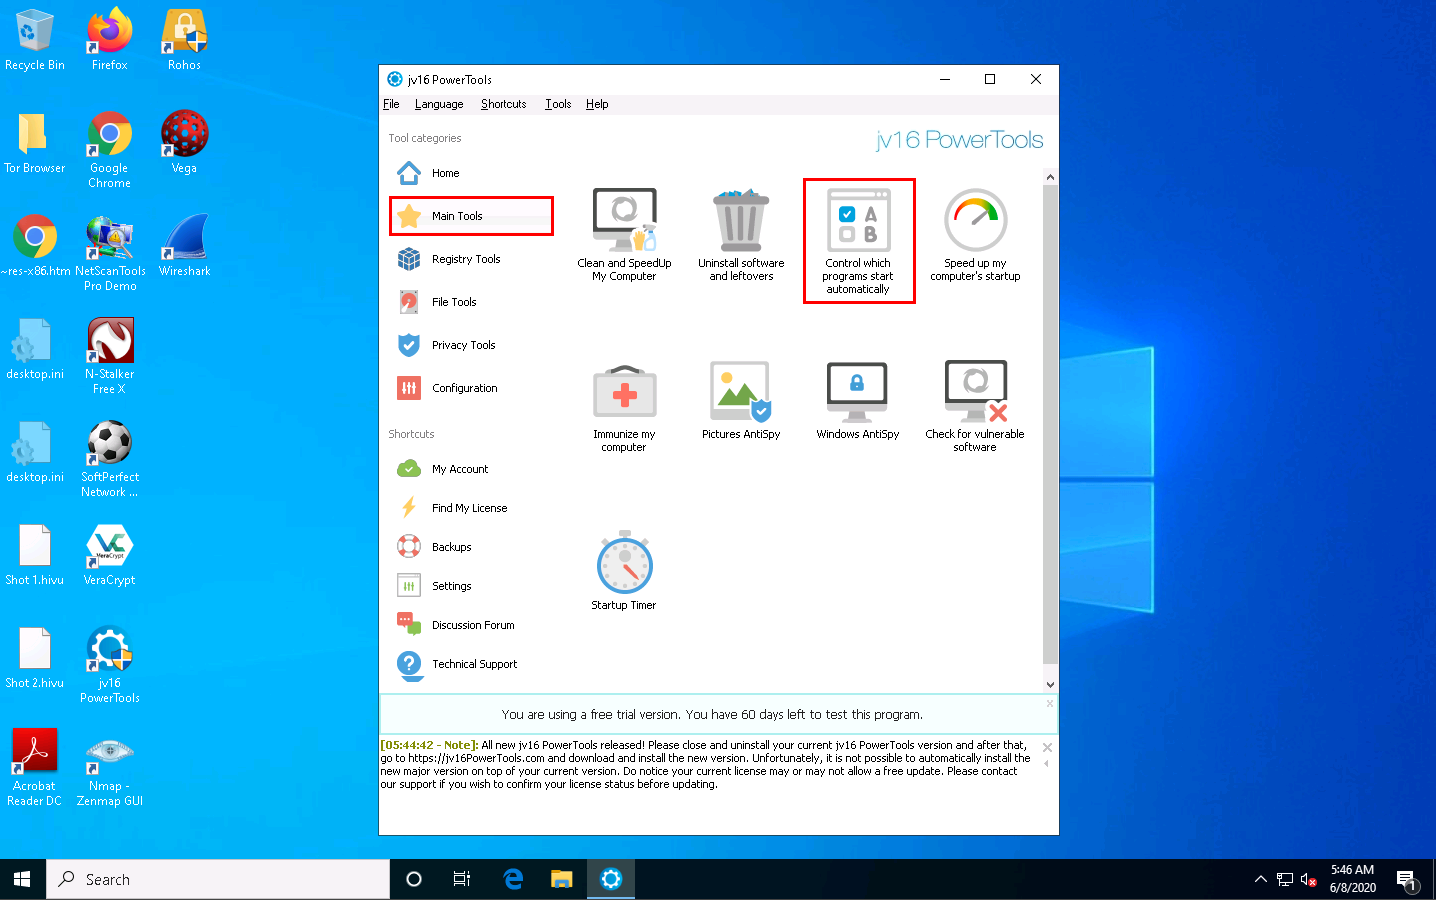Select N-Stalker Free X desktop icon
1436x900 pixels.
(110, 356)
